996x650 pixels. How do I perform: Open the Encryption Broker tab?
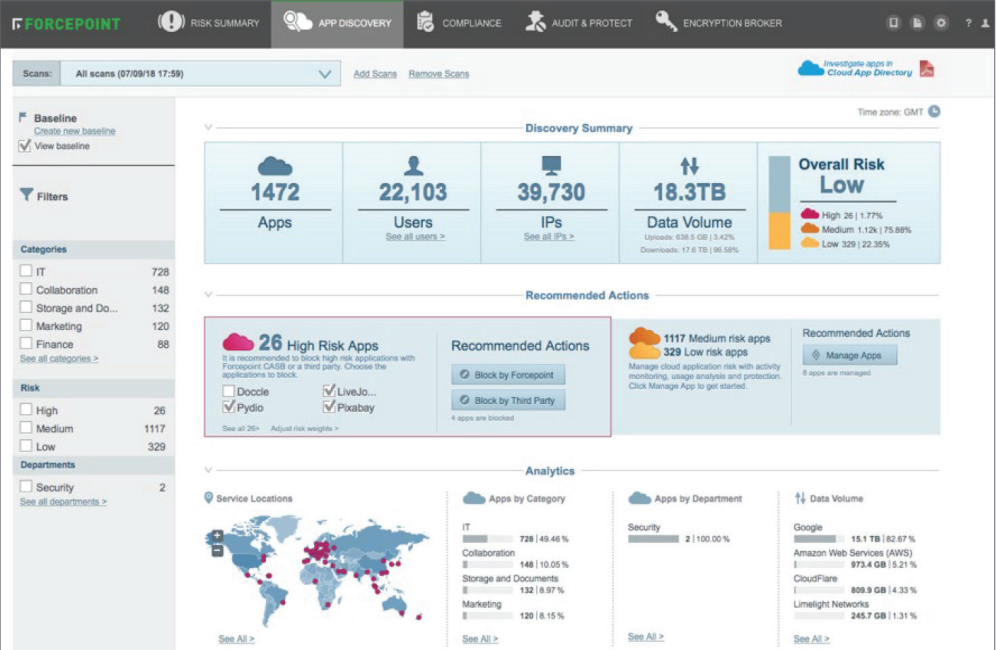718,23
